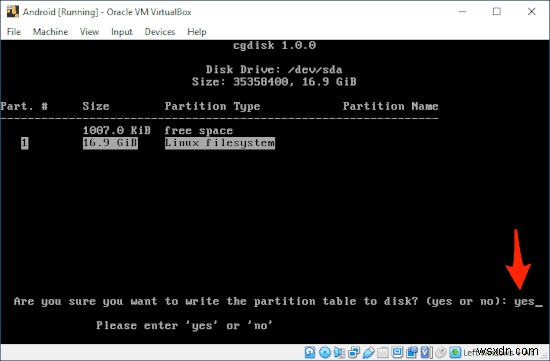Click the '1007.0 KiB' size value
Viewport: 550px width, 361px height.
click(117, 131)
